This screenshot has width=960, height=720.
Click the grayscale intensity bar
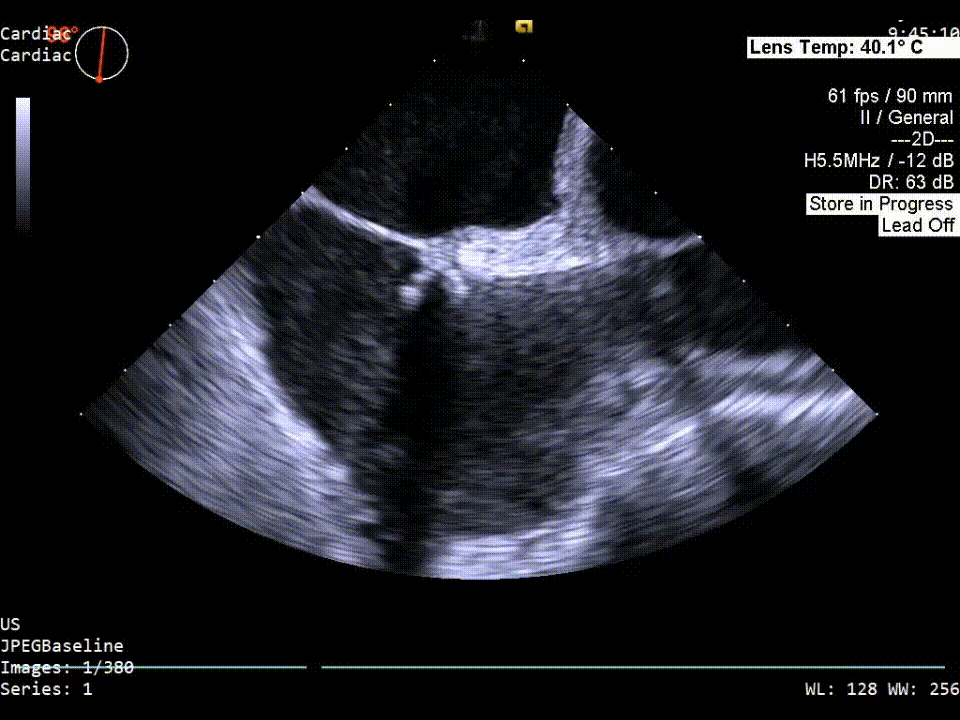click(23, 163)
